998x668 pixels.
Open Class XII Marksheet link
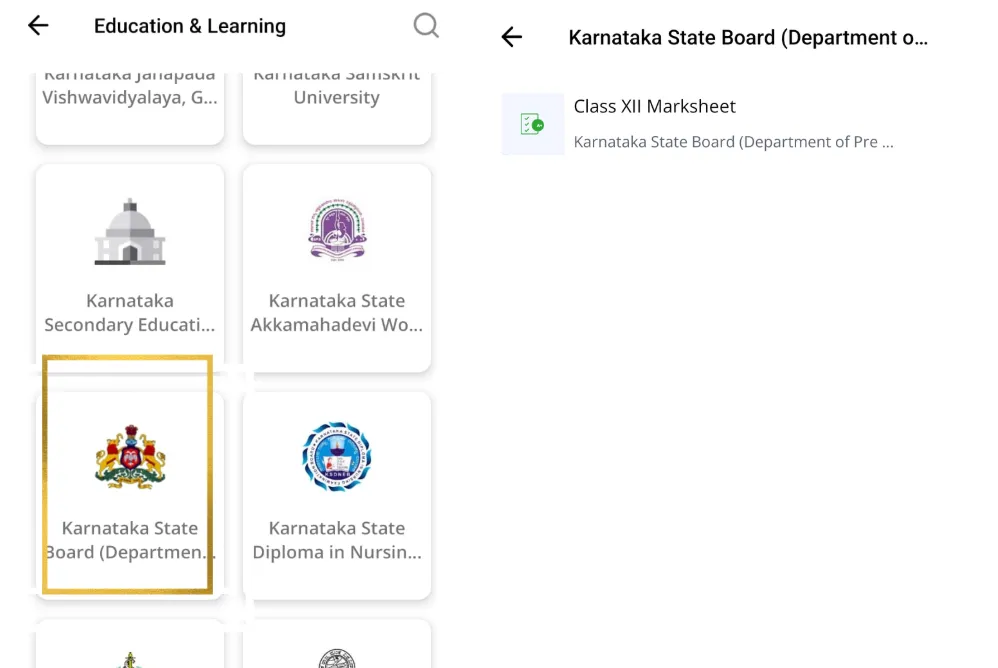pyautogui.click(x=654, y=107)
